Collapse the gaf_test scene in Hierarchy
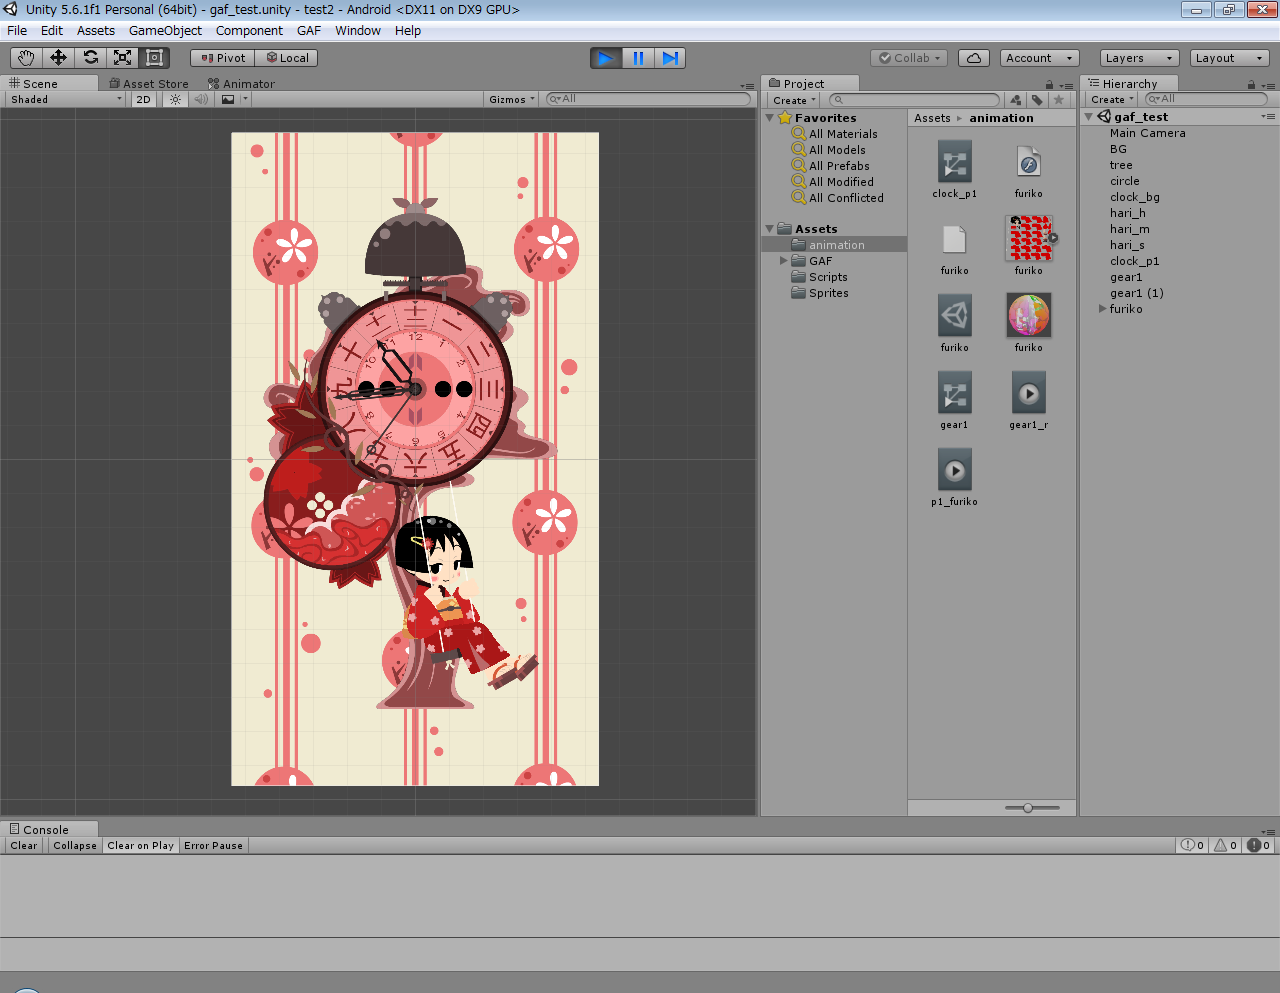The height and width of the screenshot is (993, 1280). [1089, 117]
